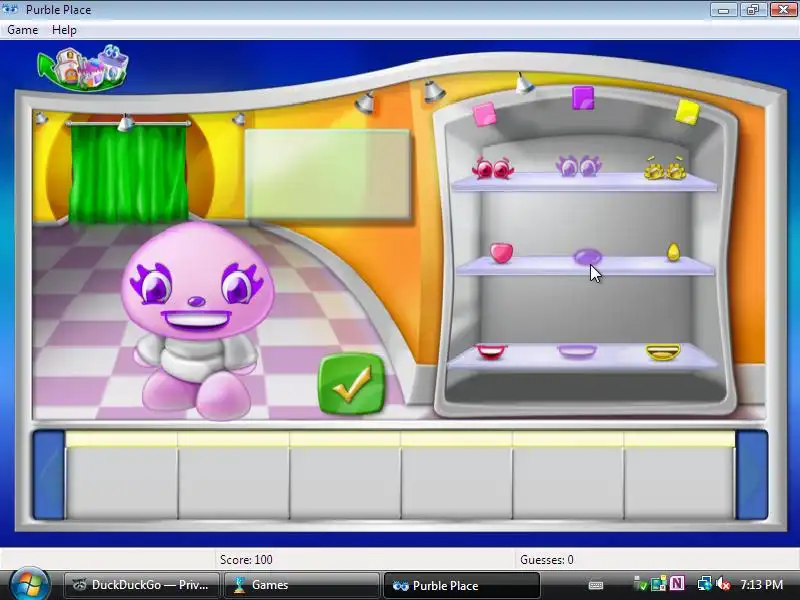This screenshot has width=800, height=600.
Task: Pick the yellow nose on the shelf
Action: point(673,253)
